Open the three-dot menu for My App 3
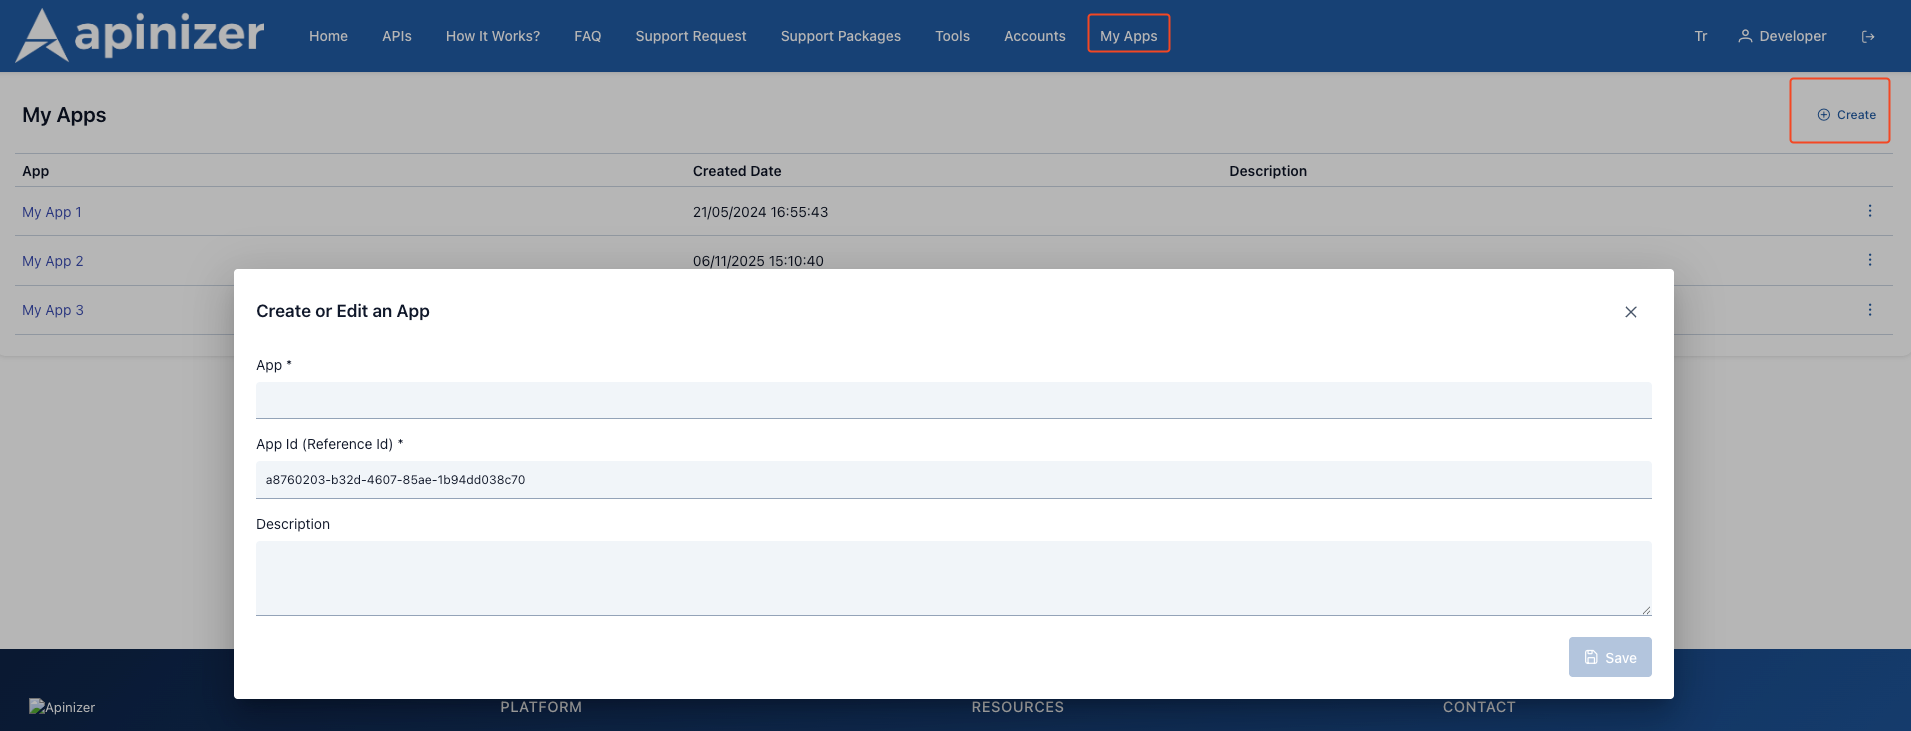This screenshot has height=731, width=1911. [1869, 310]
